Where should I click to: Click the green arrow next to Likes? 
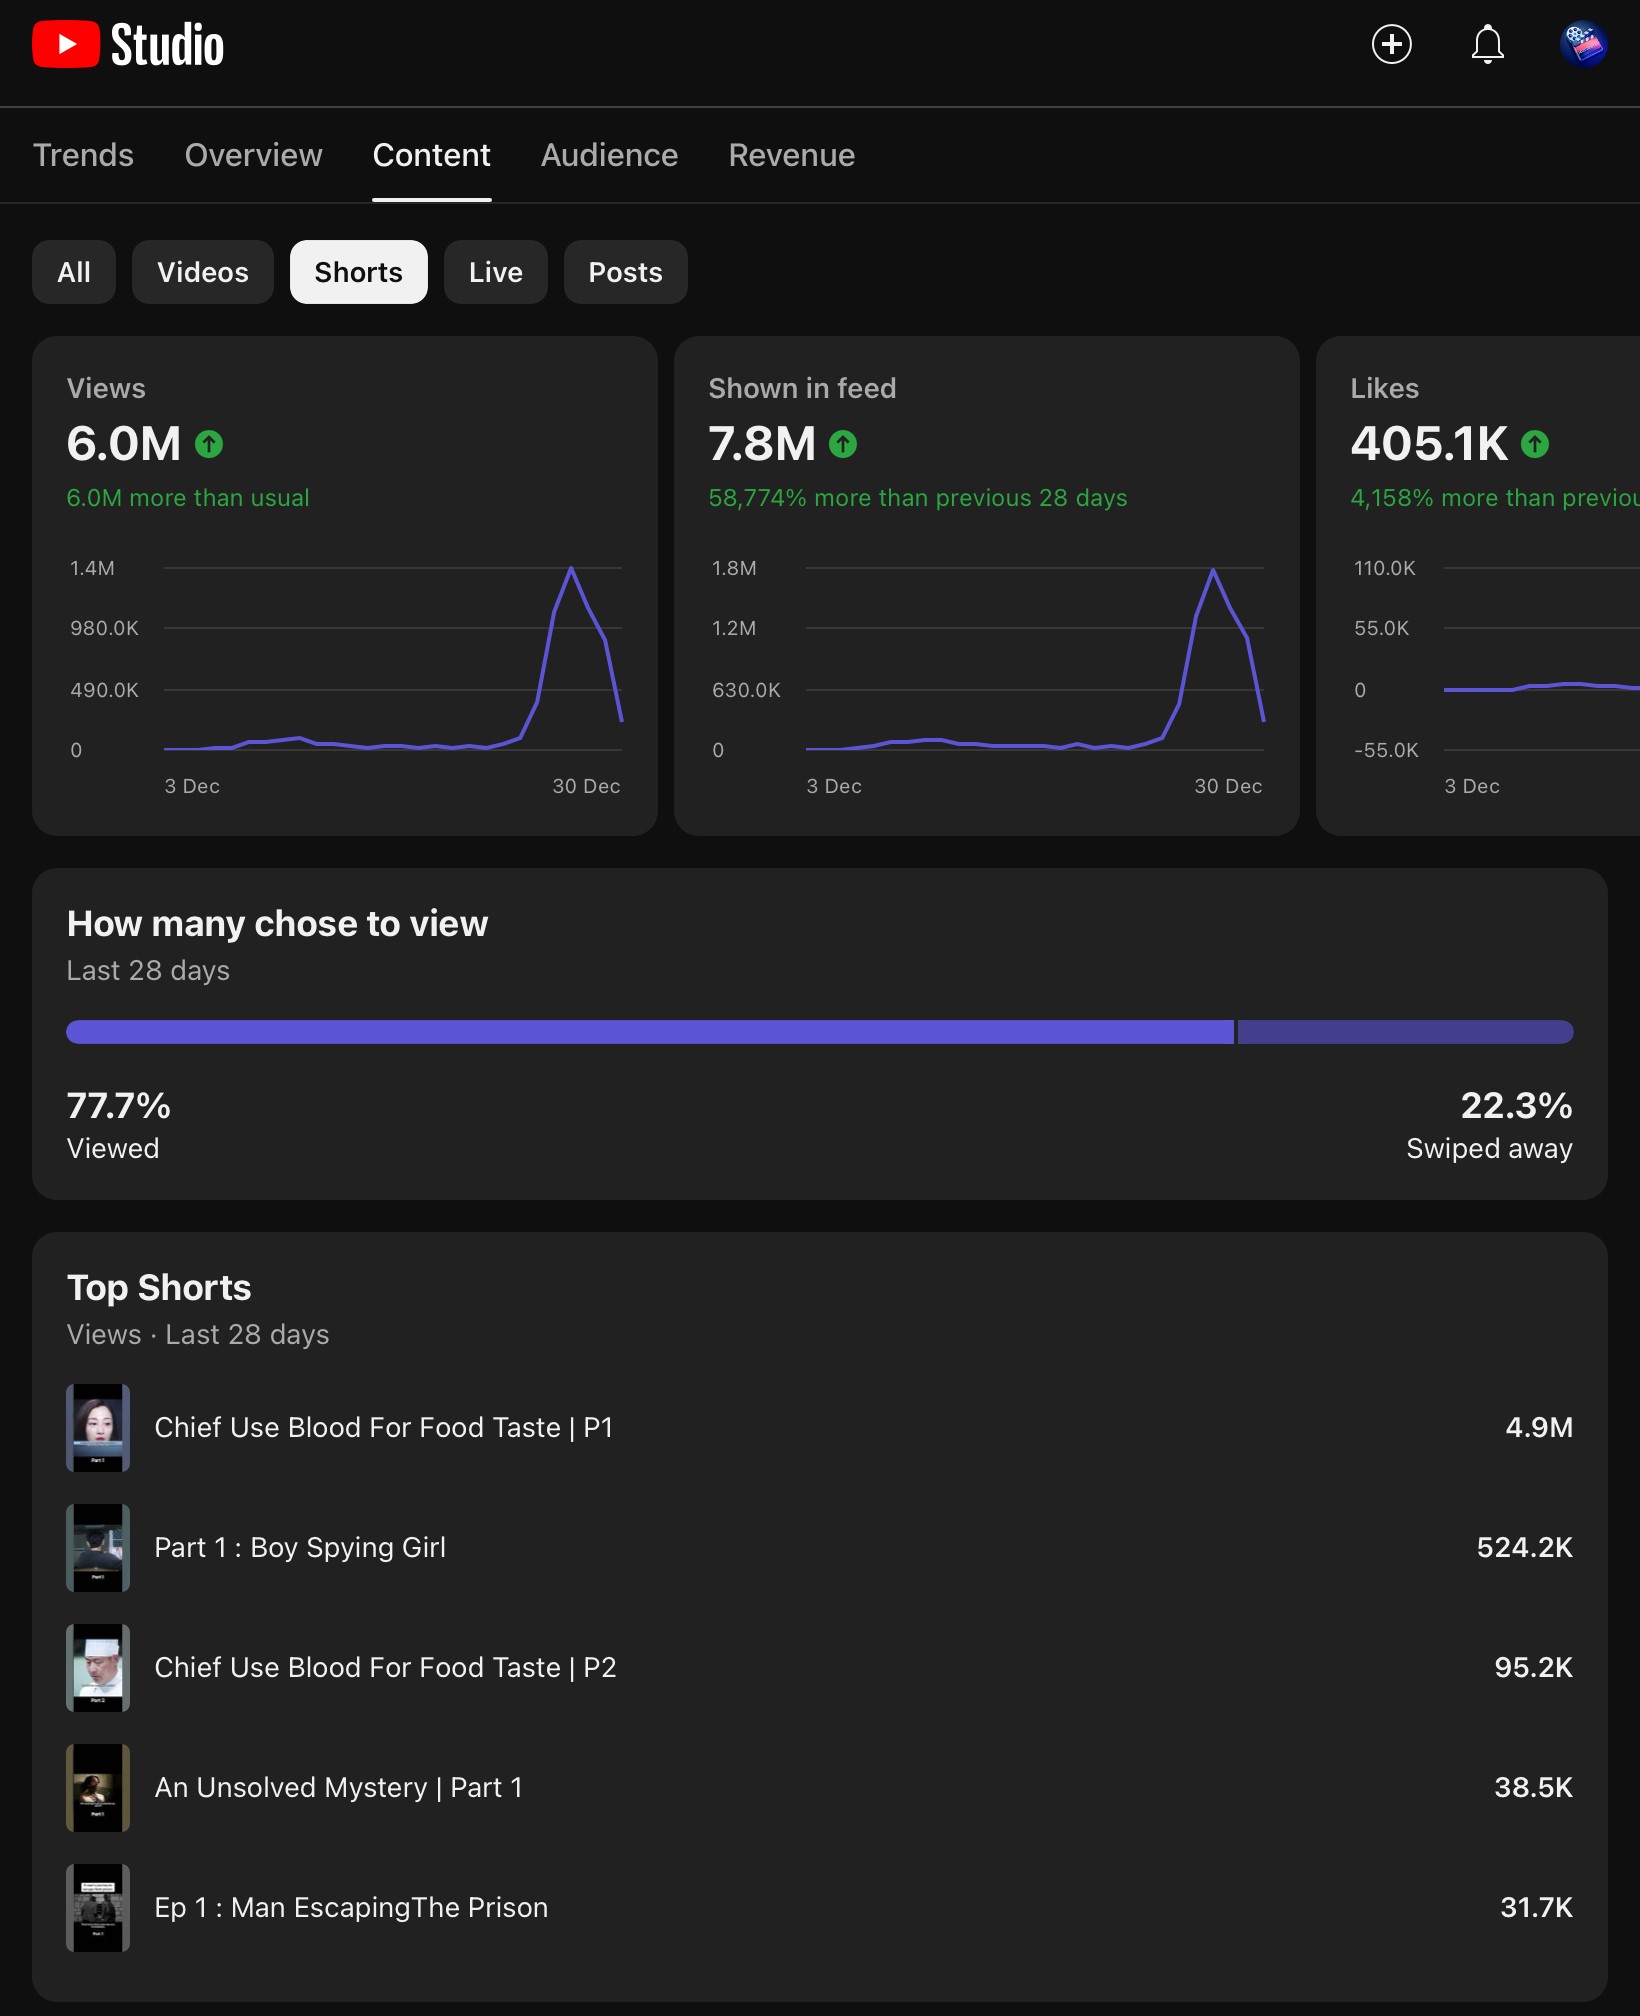point(1535,444)
